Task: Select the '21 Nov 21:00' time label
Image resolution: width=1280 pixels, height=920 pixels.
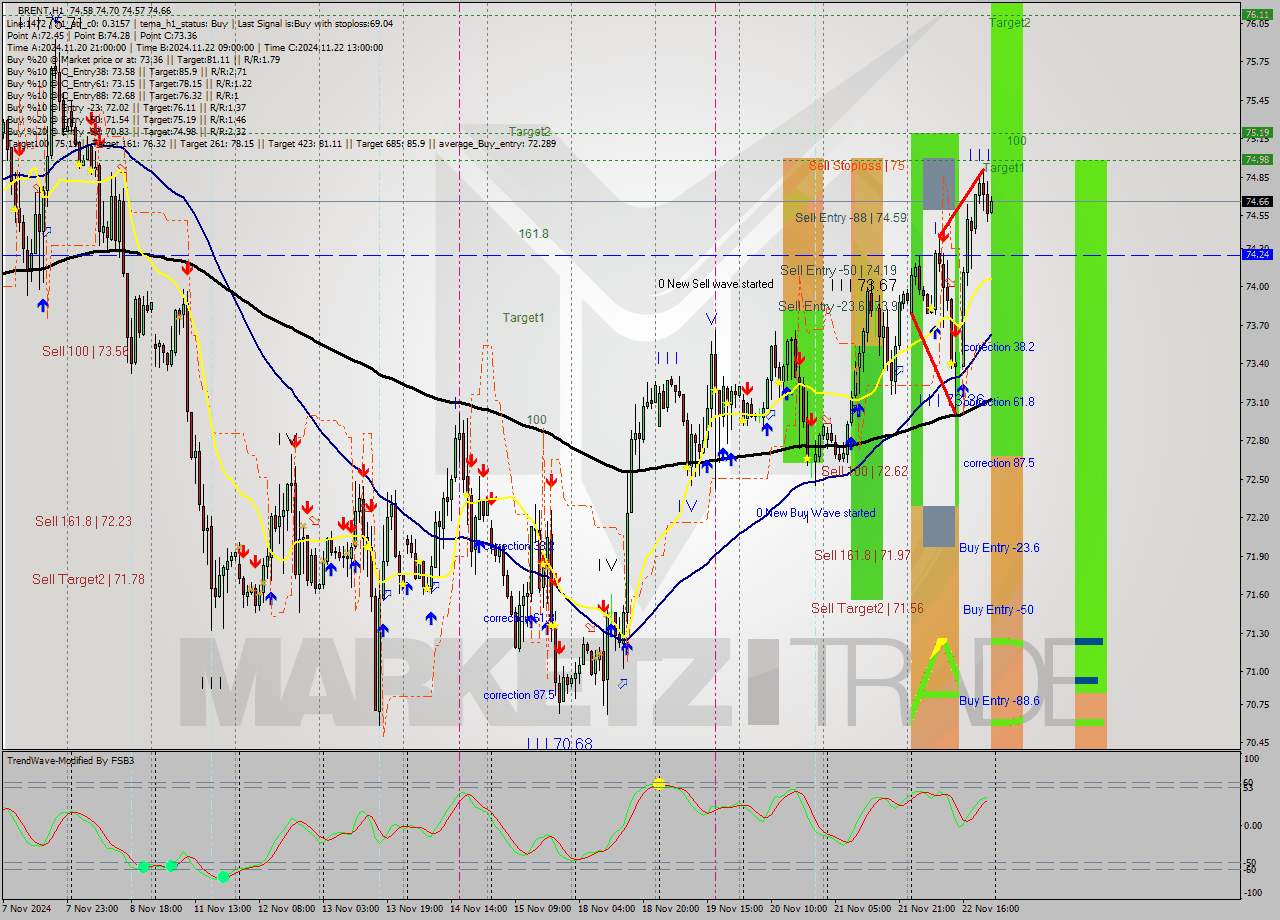Action: click(x=926, y=909)
